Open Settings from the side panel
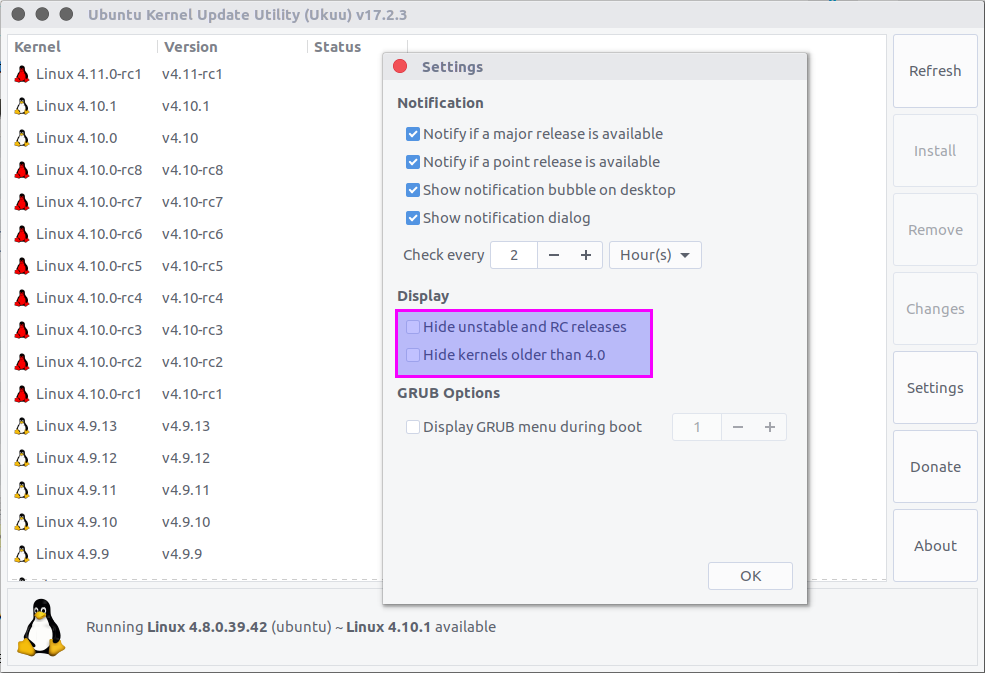This screenshot has width=985, height=673. point(935,388)
